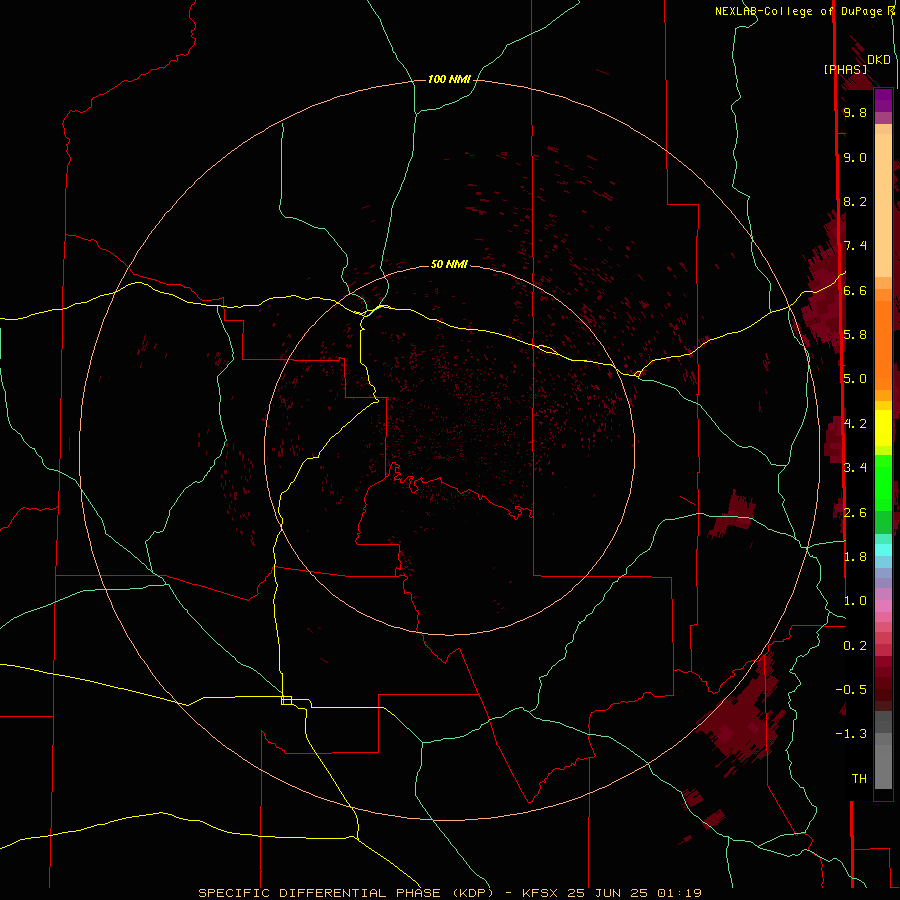Image resolution: width=900 pixels, height=900 pixels.
Task: Click the 100 NMI range ring label
Action: pos(449,79)
